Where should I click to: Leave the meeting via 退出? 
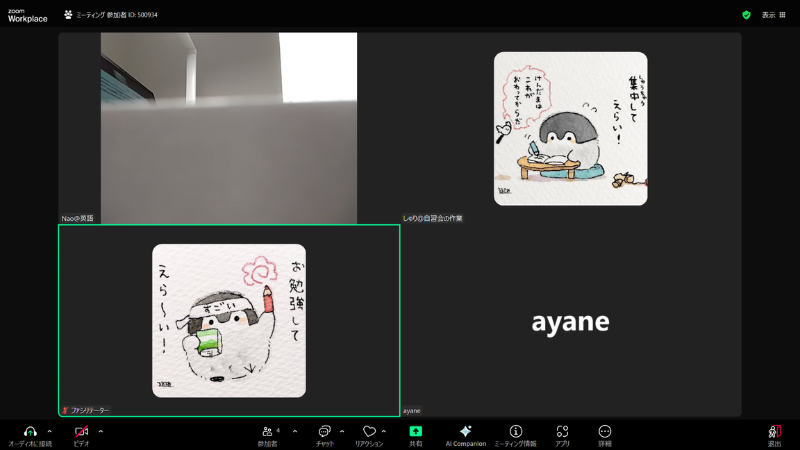coord(774,436)
